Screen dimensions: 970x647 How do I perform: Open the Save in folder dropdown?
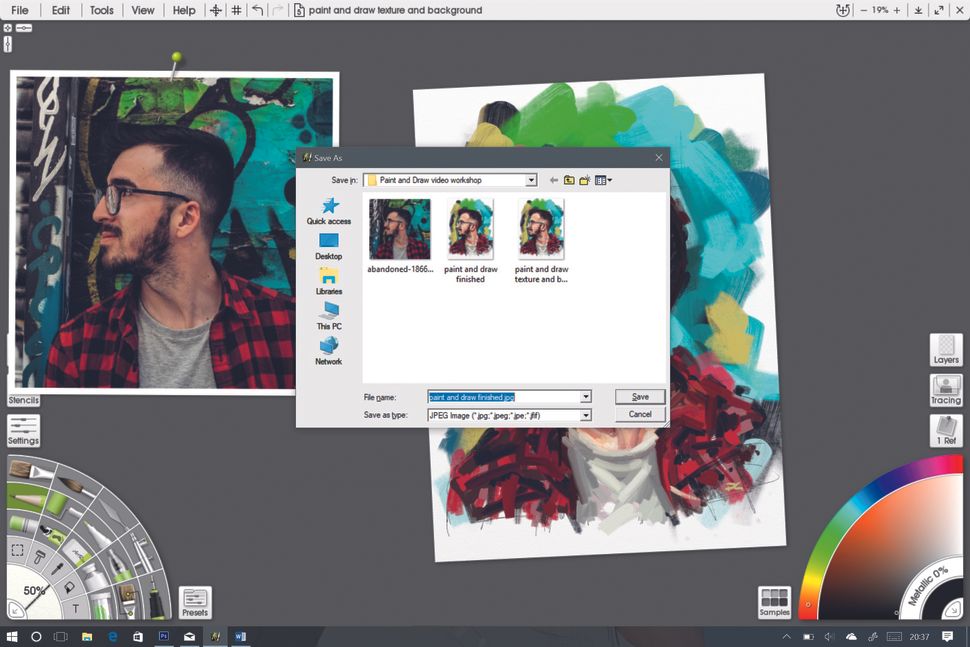pos(531,180)
